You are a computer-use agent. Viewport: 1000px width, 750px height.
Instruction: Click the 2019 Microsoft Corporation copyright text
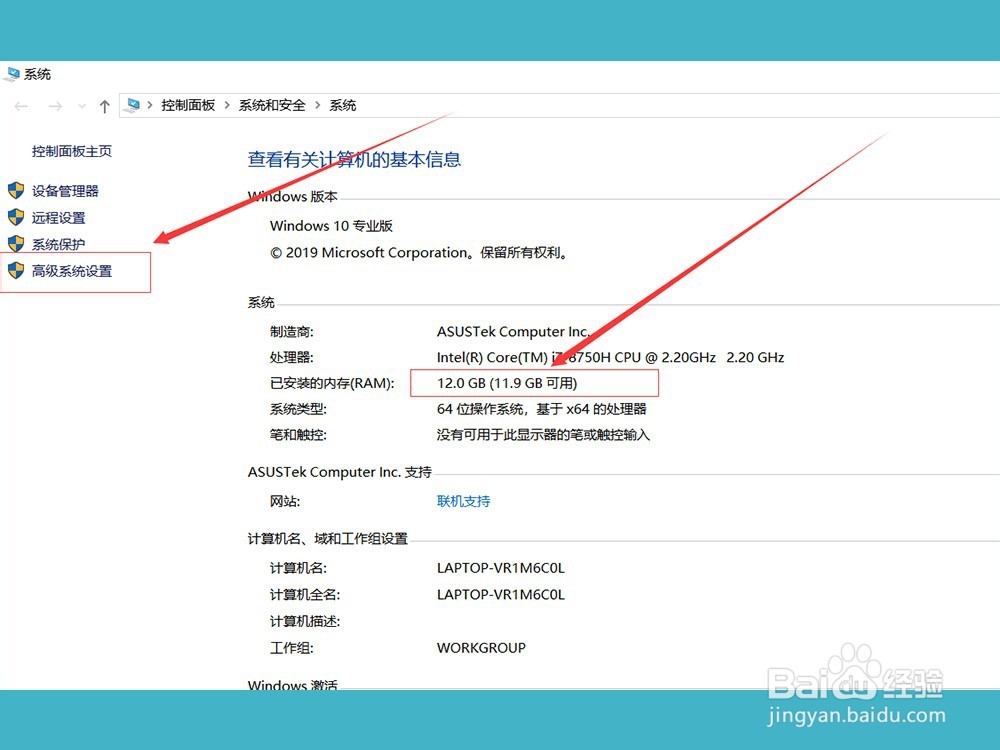tap(419, 253)
